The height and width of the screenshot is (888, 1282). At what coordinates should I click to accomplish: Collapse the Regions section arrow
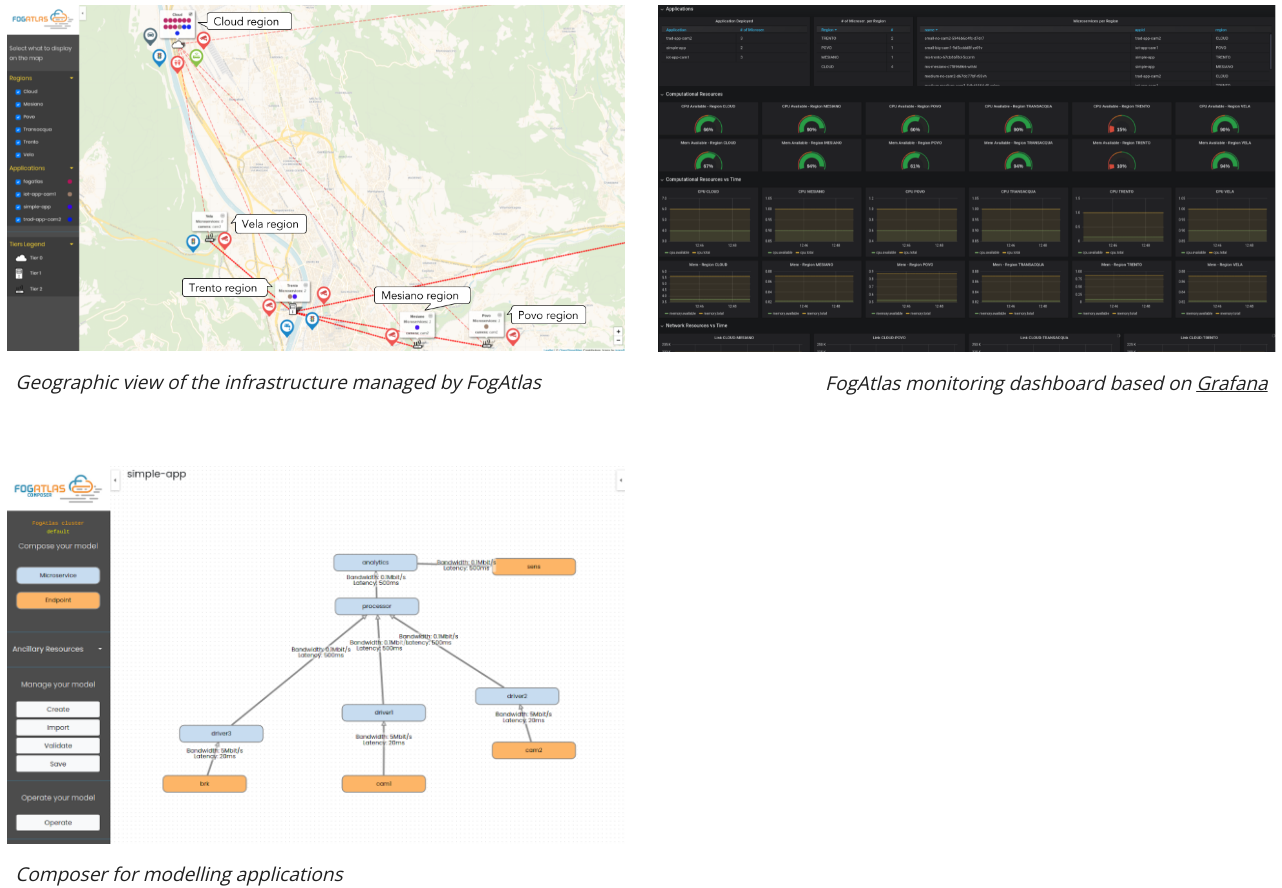tap(71, 77)
